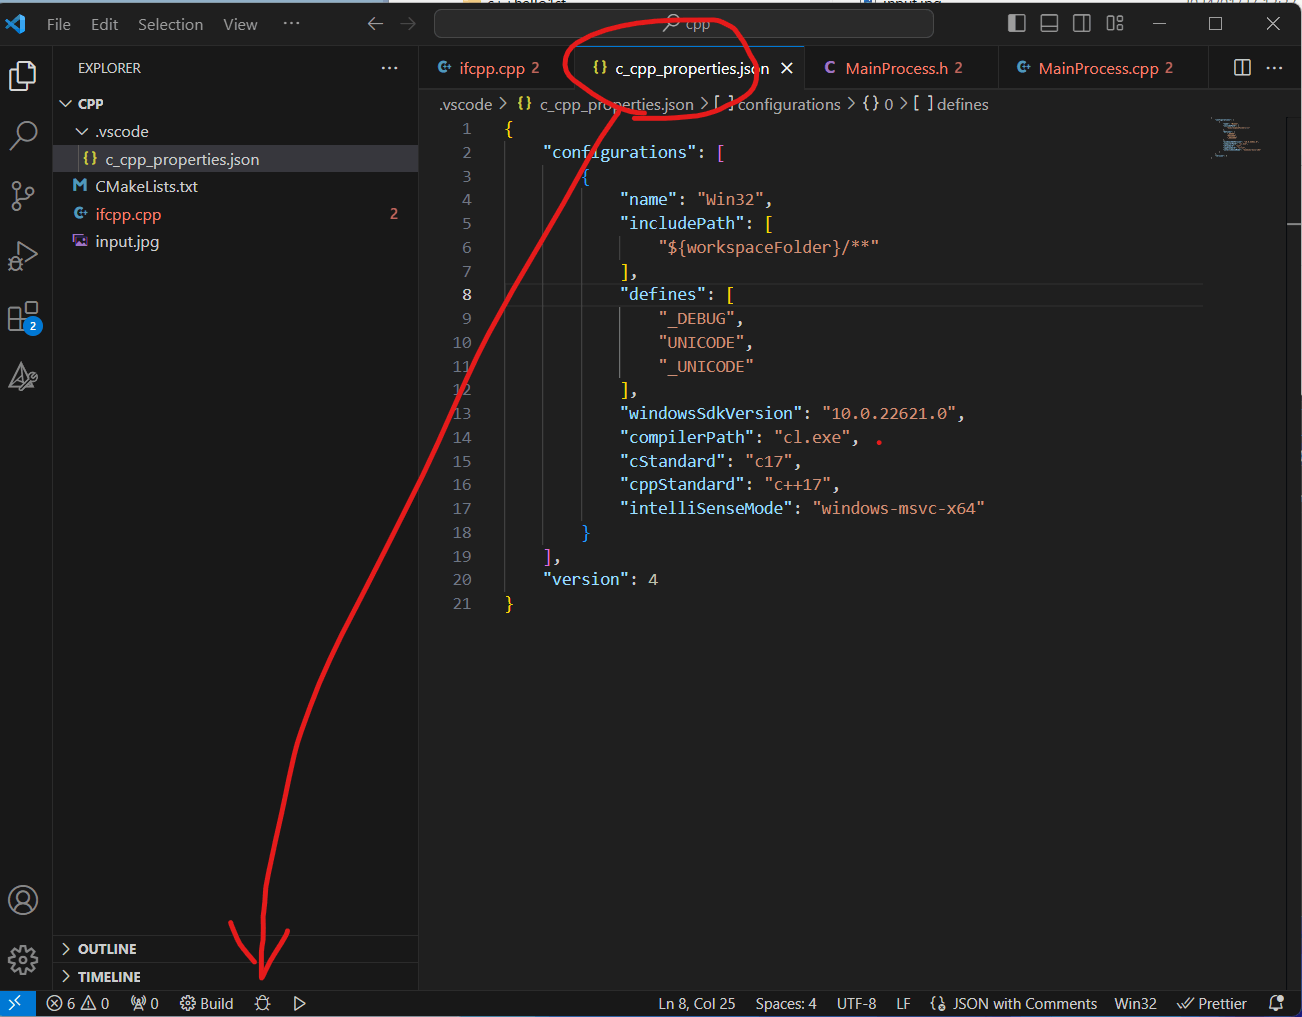Open the notifications bell icon
The height and width of the screenshot is (1017, 1302).
pos(1276,1003)
